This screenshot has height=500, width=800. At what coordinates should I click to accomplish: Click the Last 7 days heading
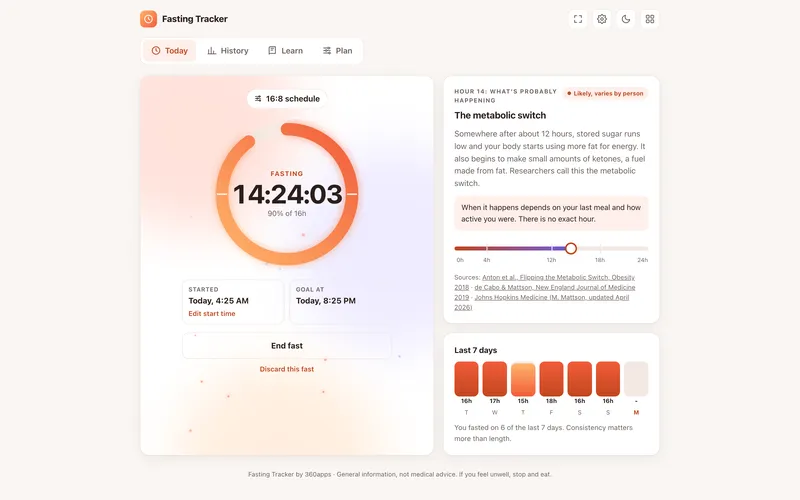476,350
